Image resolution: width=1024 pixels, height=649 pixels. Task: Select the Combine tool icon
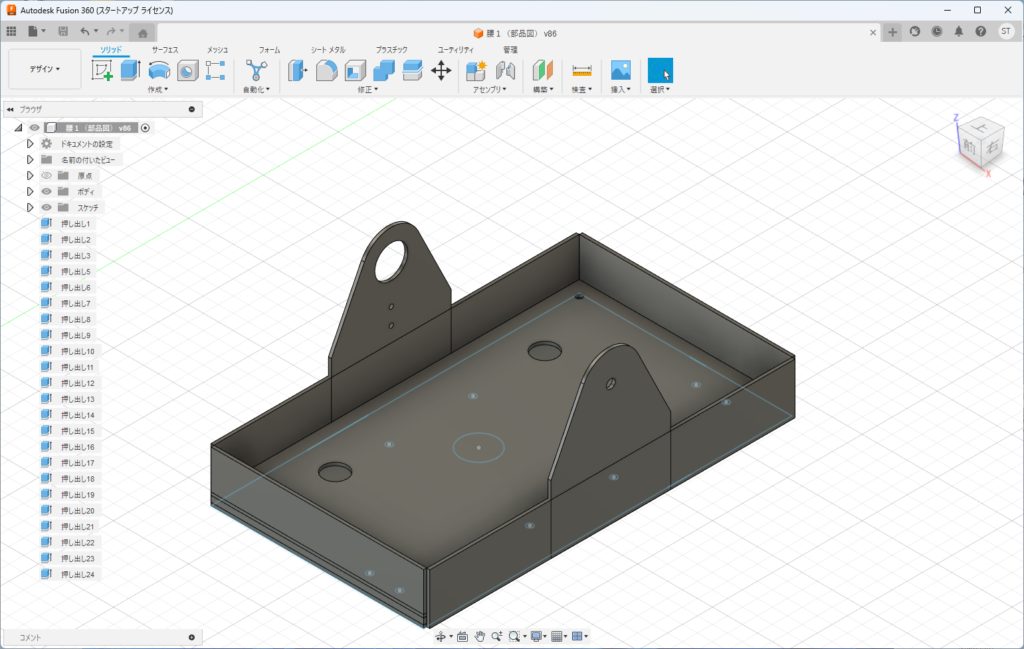click(x=384, y=71)
